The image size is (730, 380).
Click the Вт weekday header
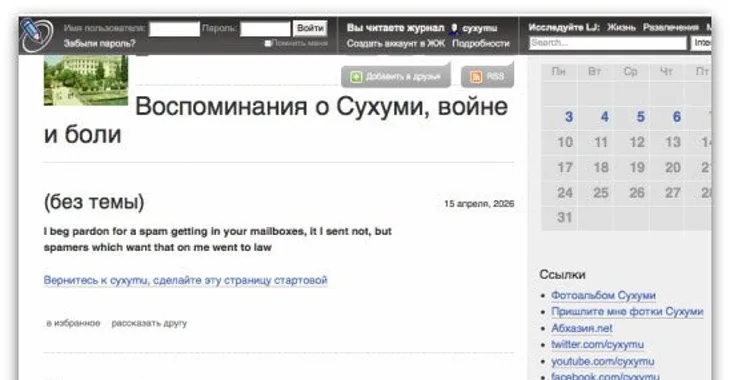click(x=595, y=71)
